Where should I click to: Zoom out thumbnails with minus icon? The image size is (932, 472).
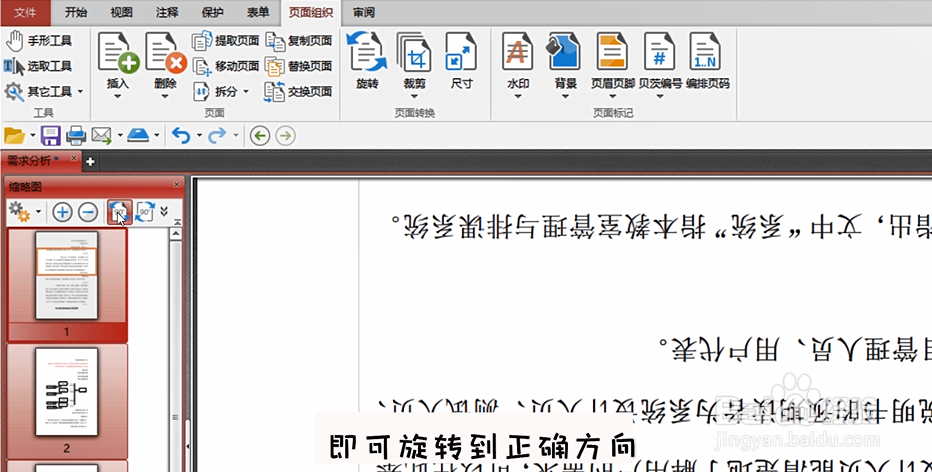(x=88, y=212)
